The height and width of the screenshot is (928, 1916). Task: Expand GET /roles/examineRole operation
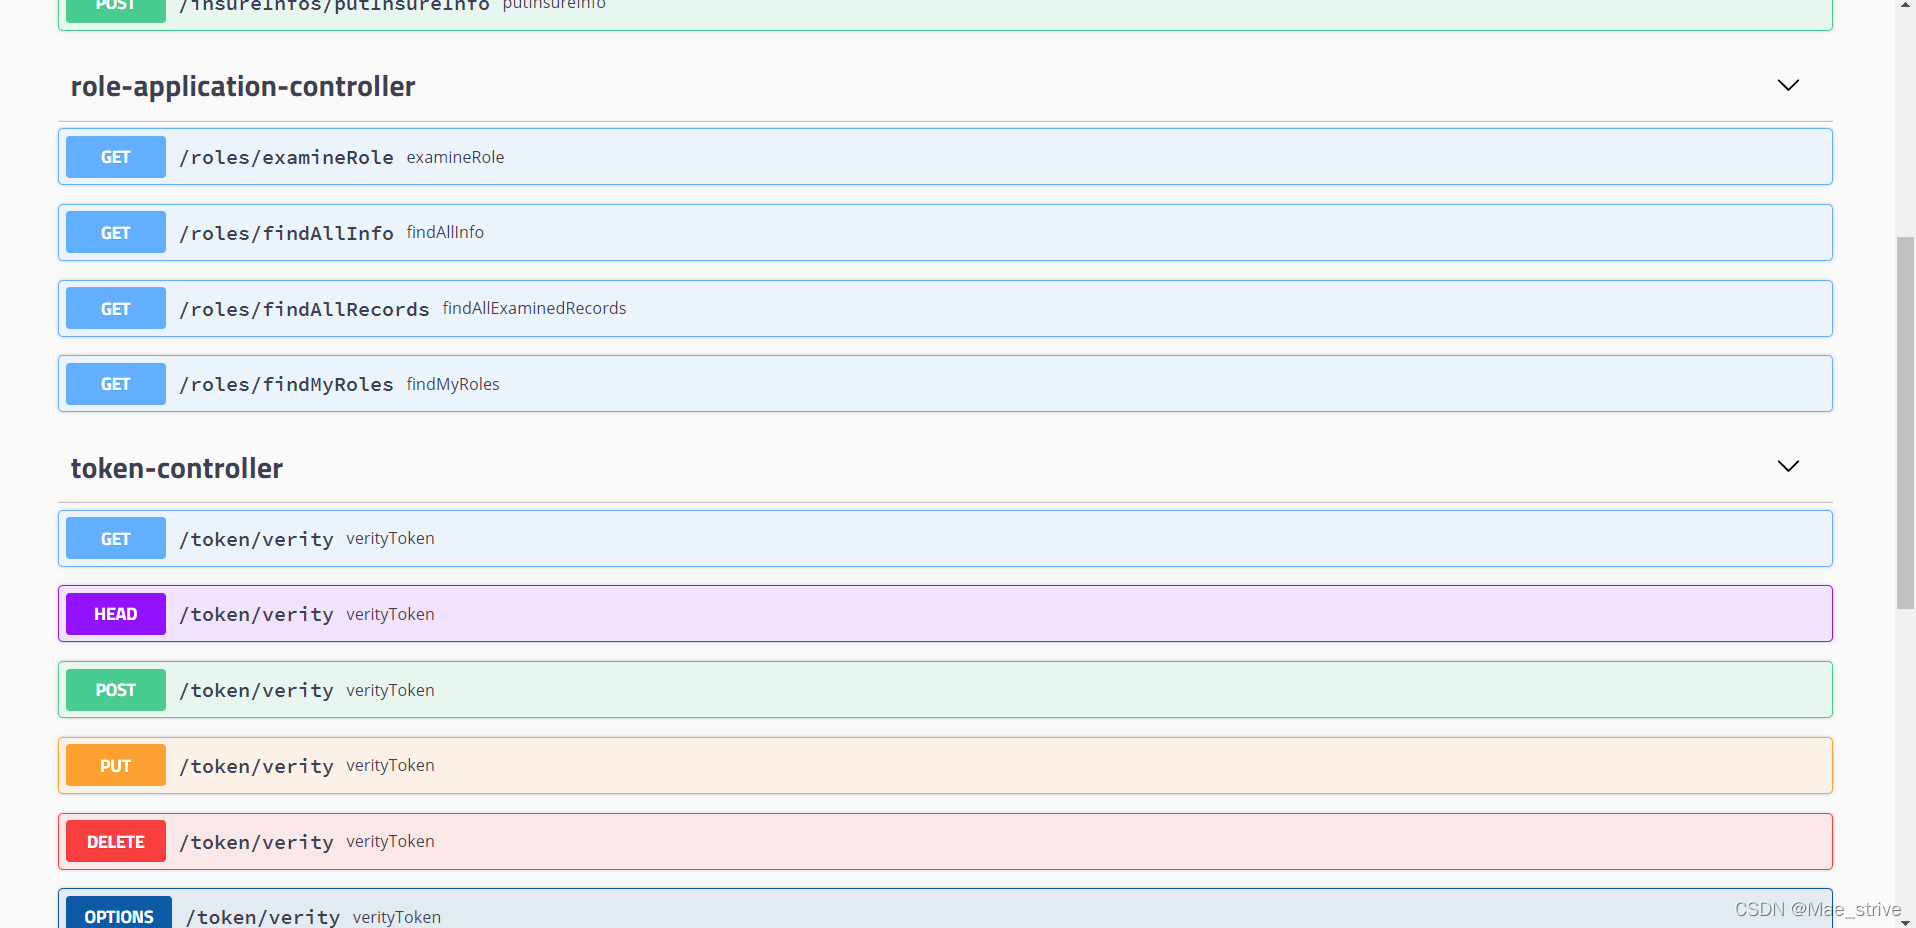[x=945, y=157]
